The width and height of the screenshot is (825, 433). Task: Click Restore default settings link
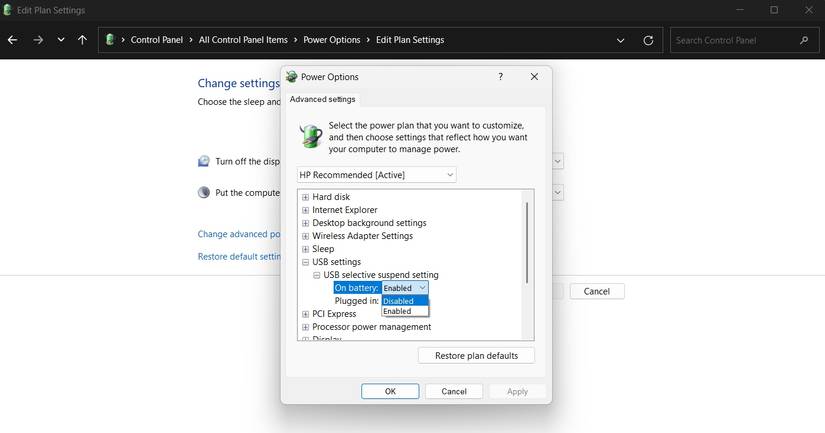tap(239, 257)
